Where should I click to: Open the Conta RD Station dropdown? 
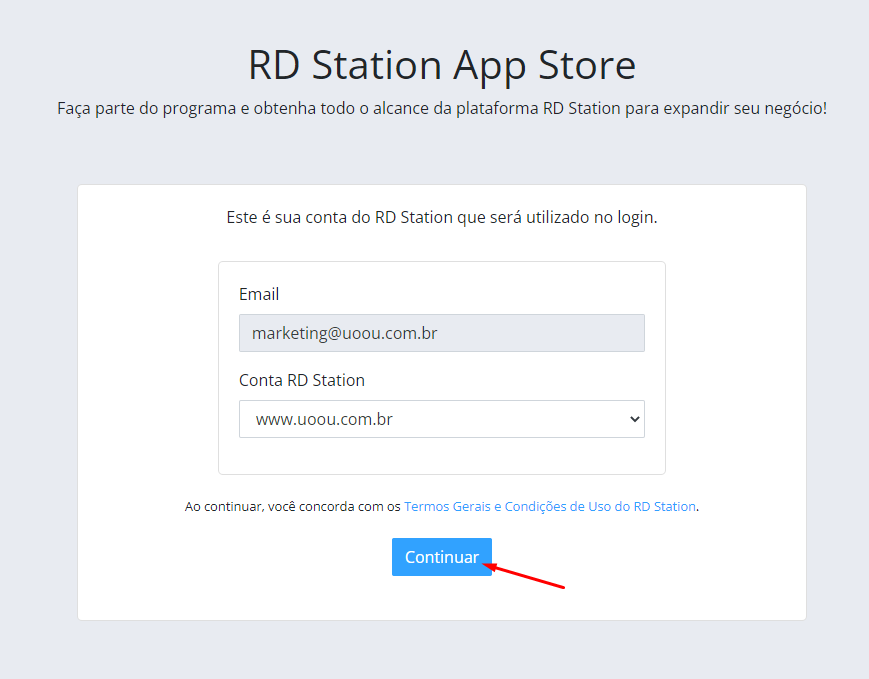[442, 419]
